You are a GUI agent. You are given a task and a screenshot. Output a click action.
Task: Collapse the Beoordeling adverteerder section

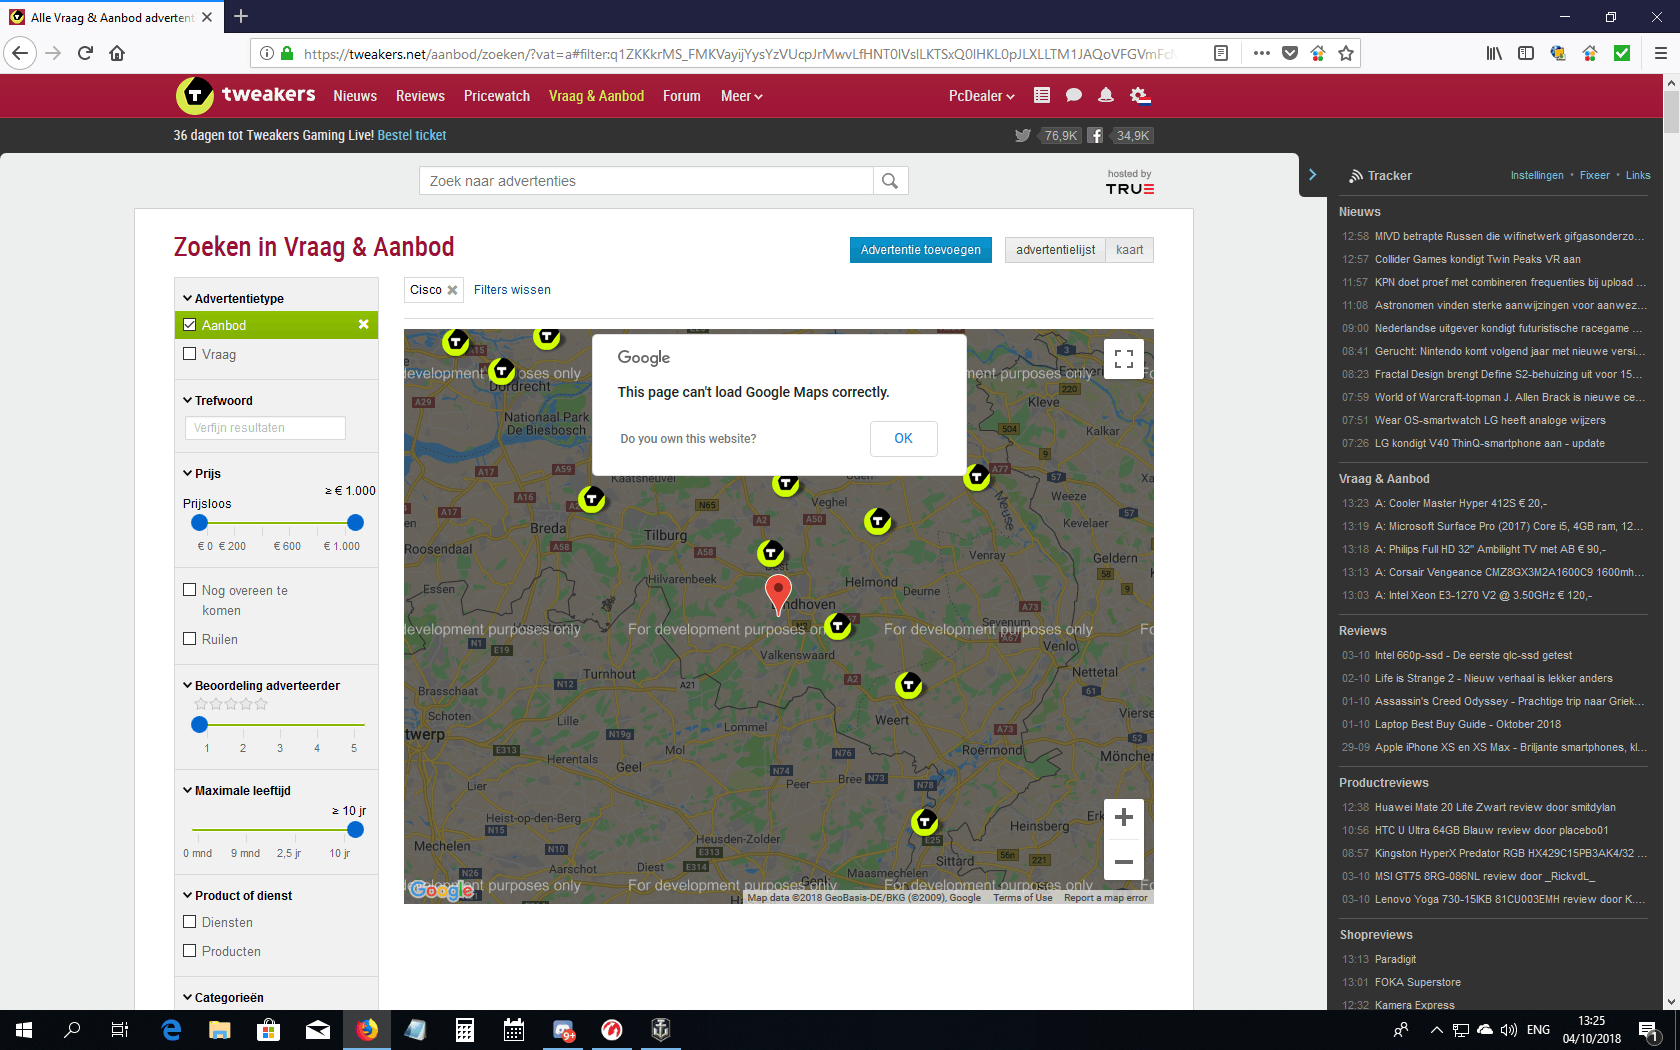[261, 686]
